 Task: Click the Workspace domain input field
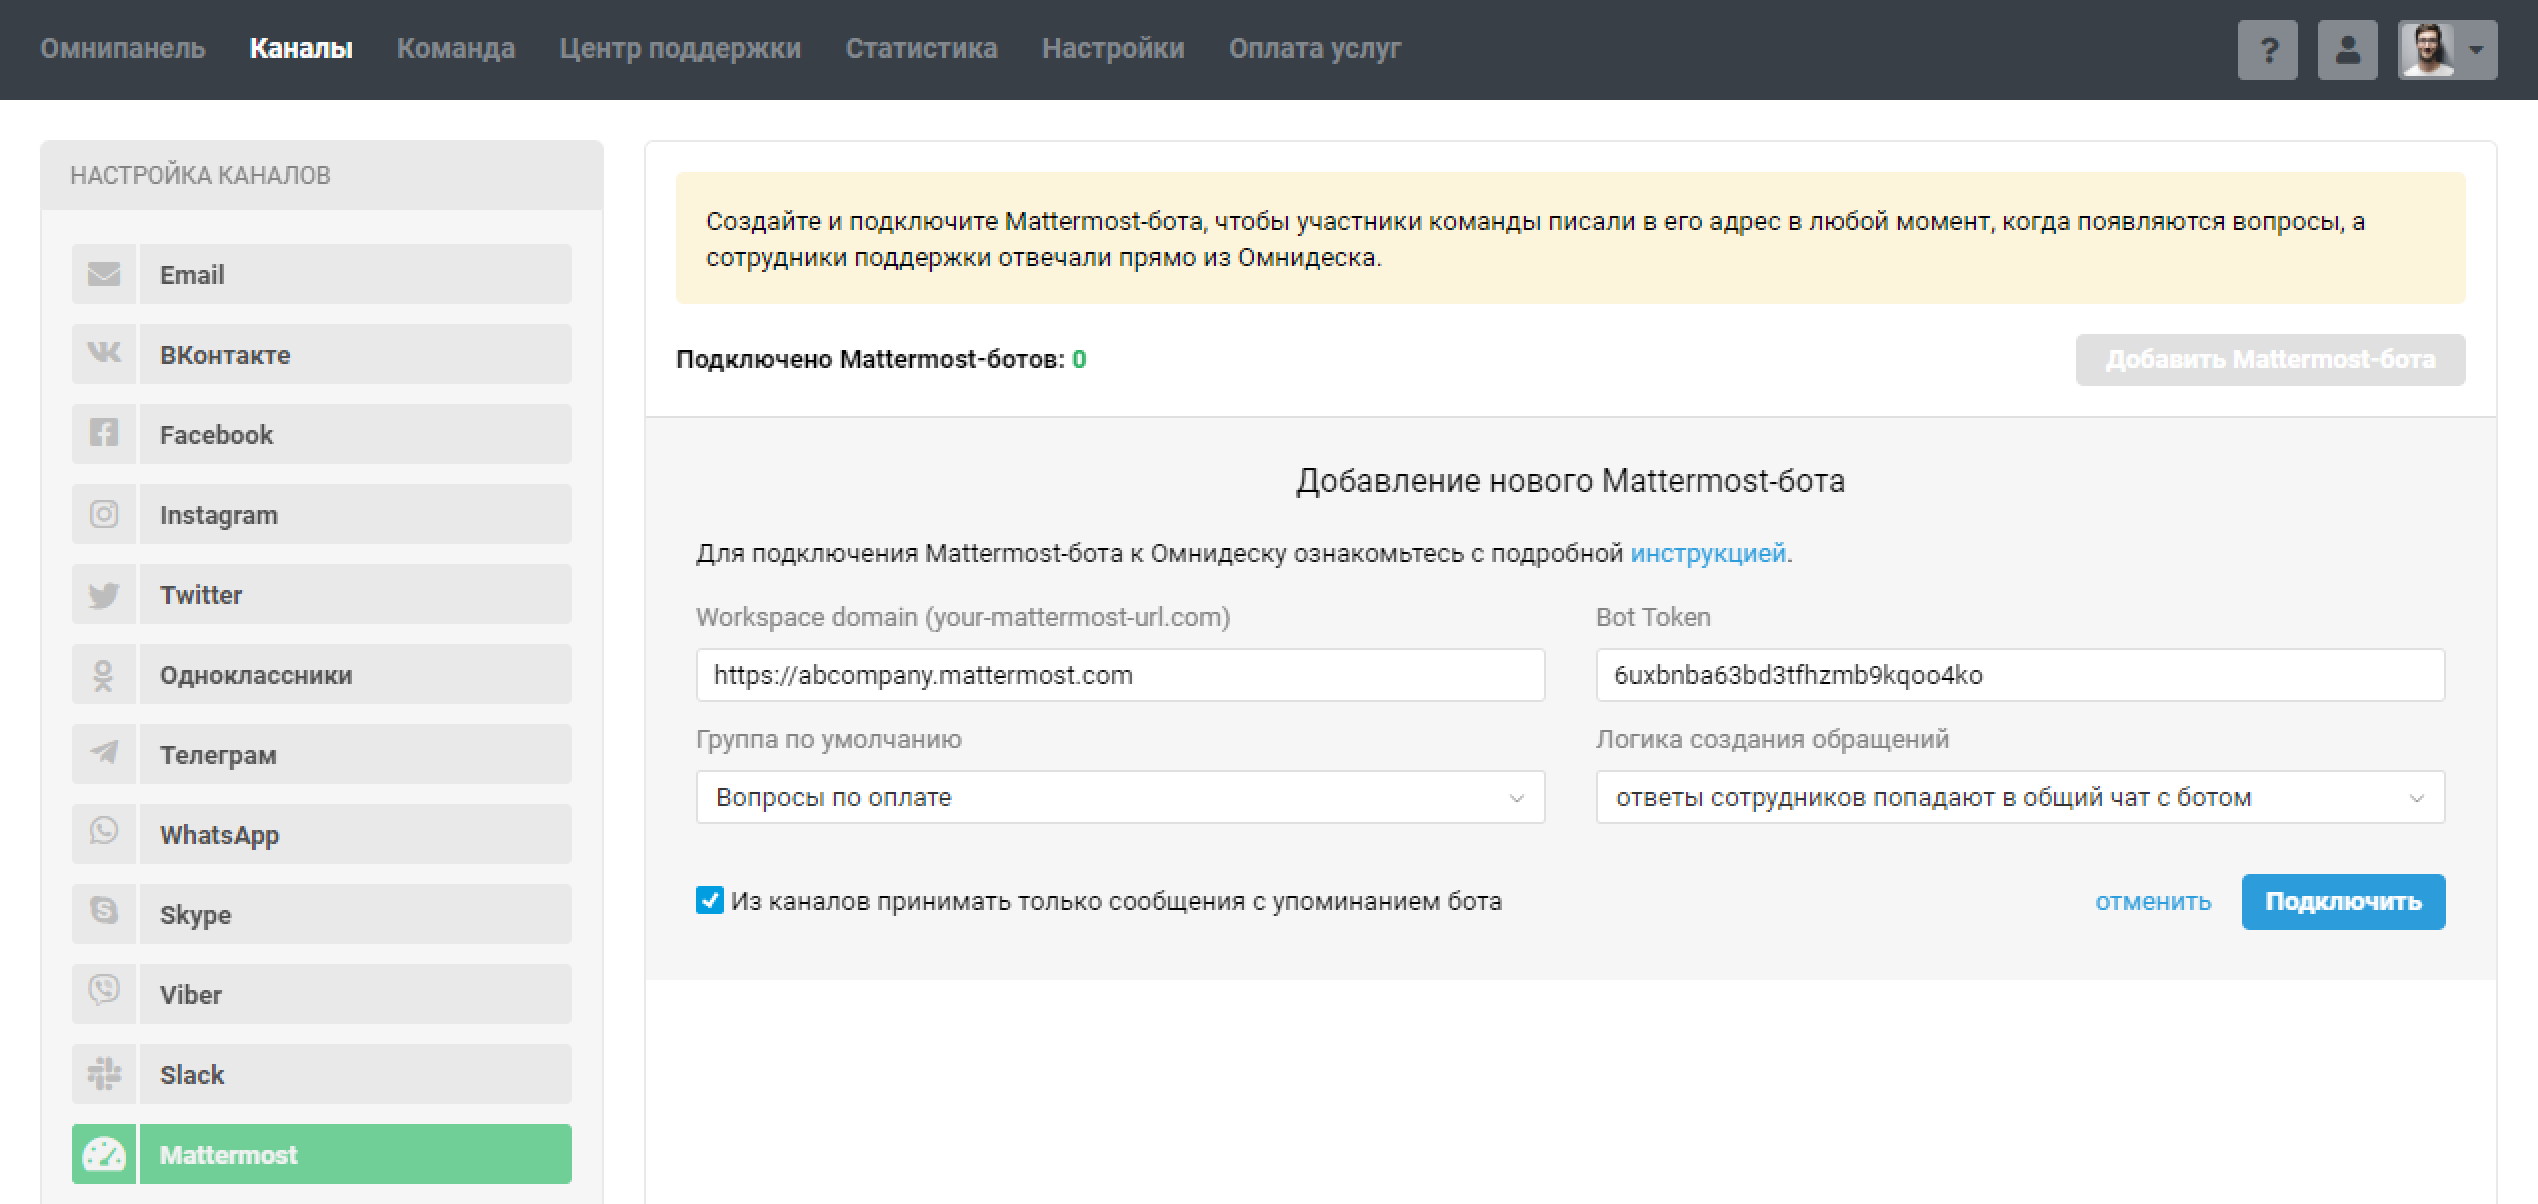1120,675
